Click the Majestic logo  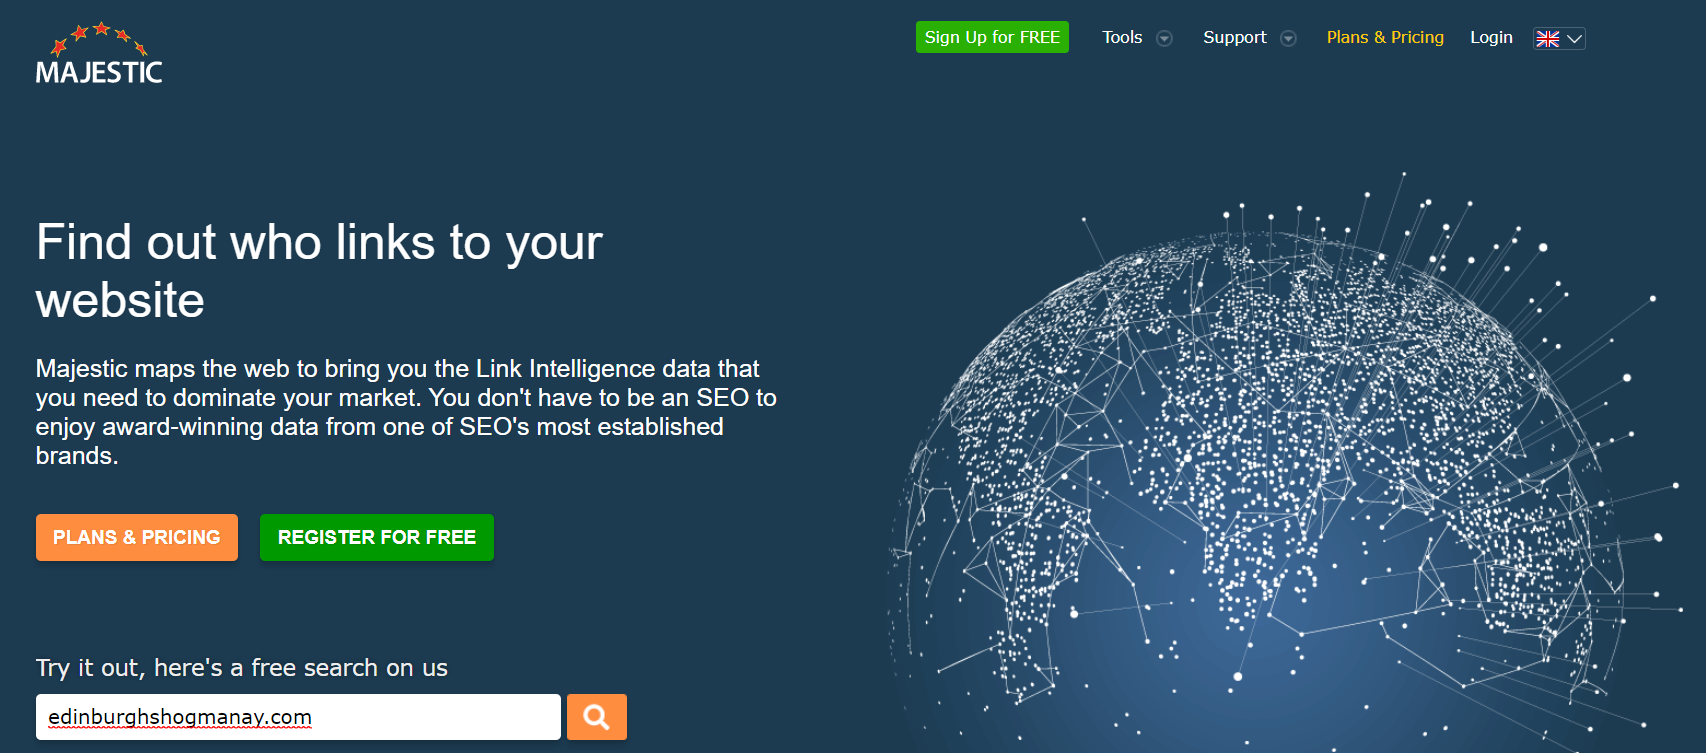pyautogui.click(x=99, y=54)
